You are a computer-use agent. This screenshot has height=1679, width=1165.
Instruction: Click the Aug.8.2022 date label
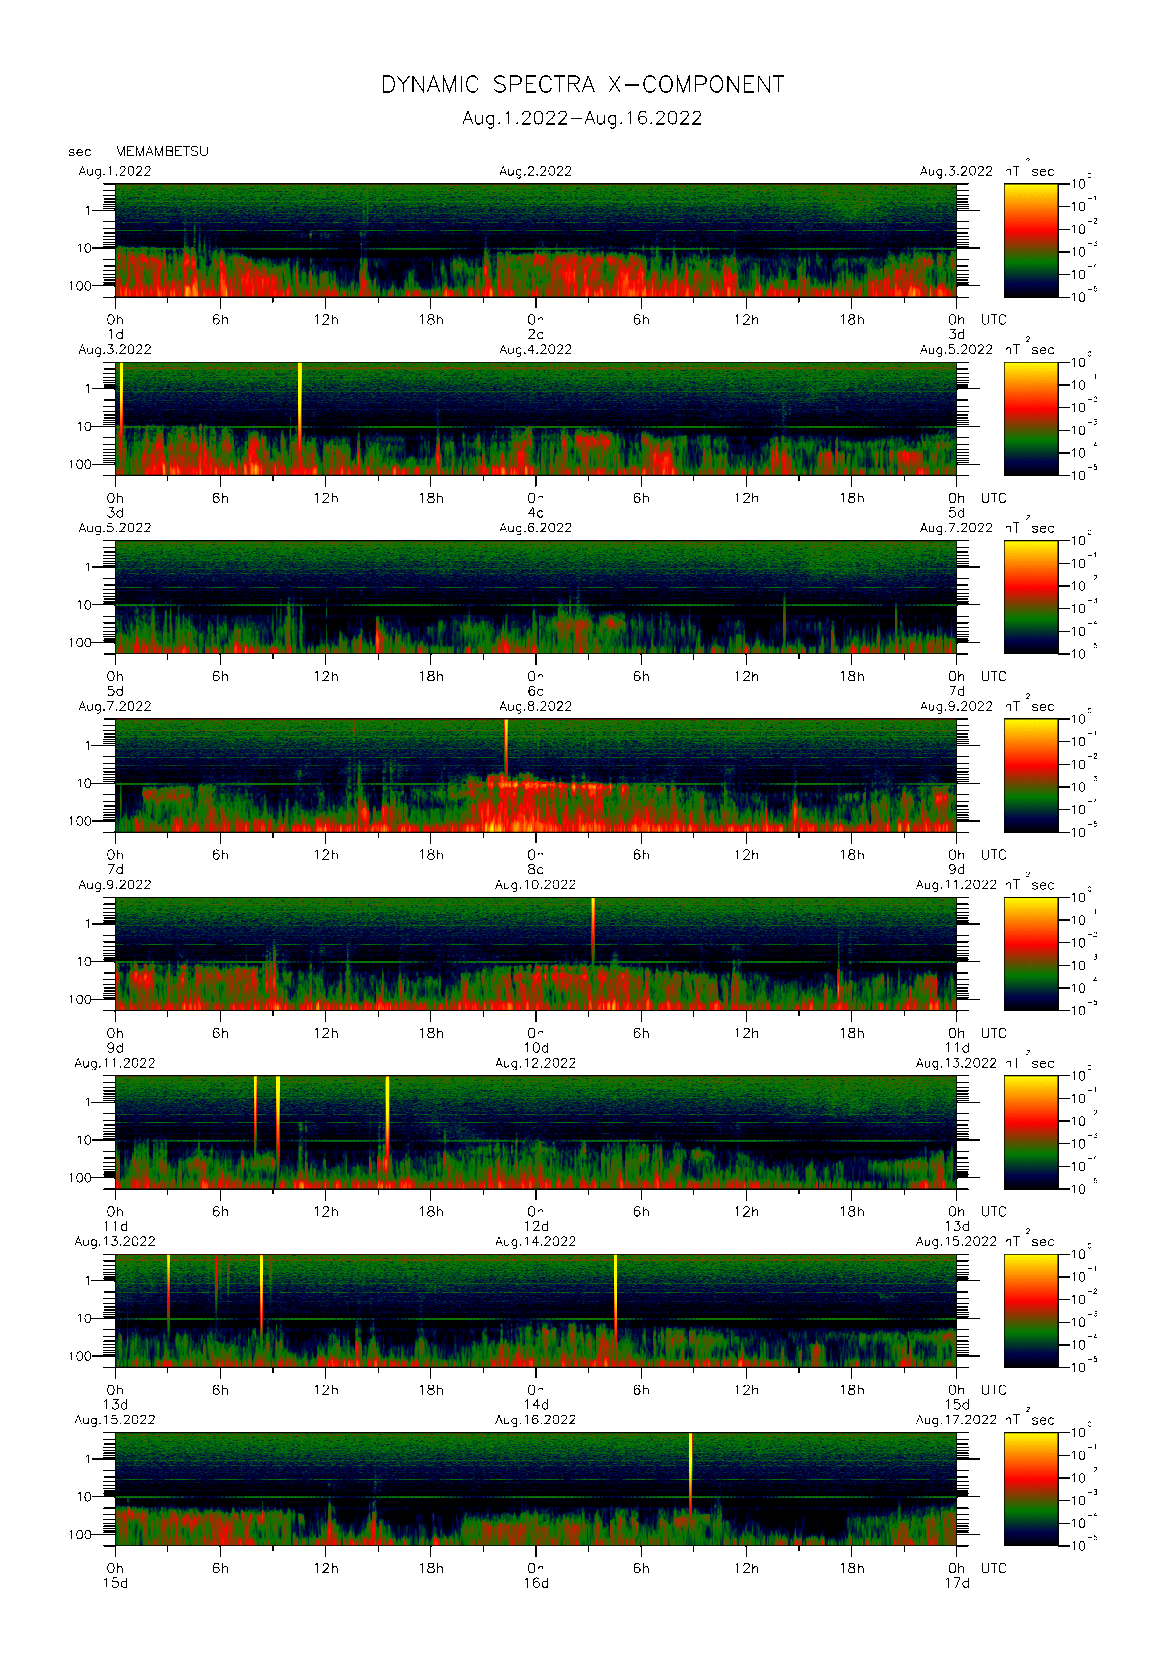pyautogui.click(x=536, y=706)
